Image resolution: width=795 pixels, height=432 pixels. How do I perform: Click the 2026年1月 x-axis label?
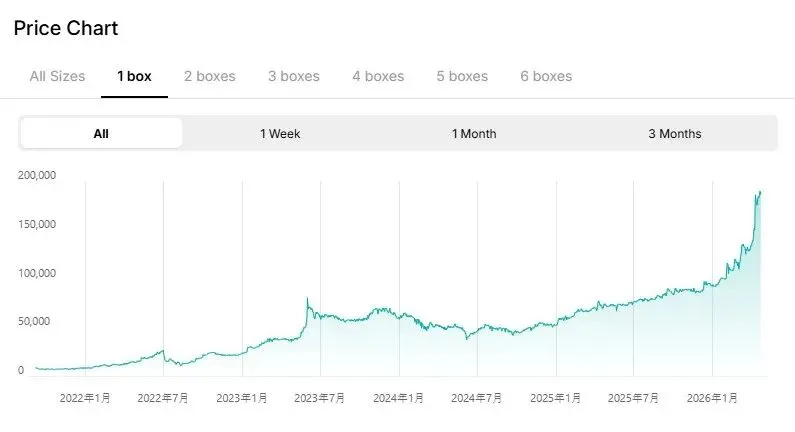pos(712,398)
